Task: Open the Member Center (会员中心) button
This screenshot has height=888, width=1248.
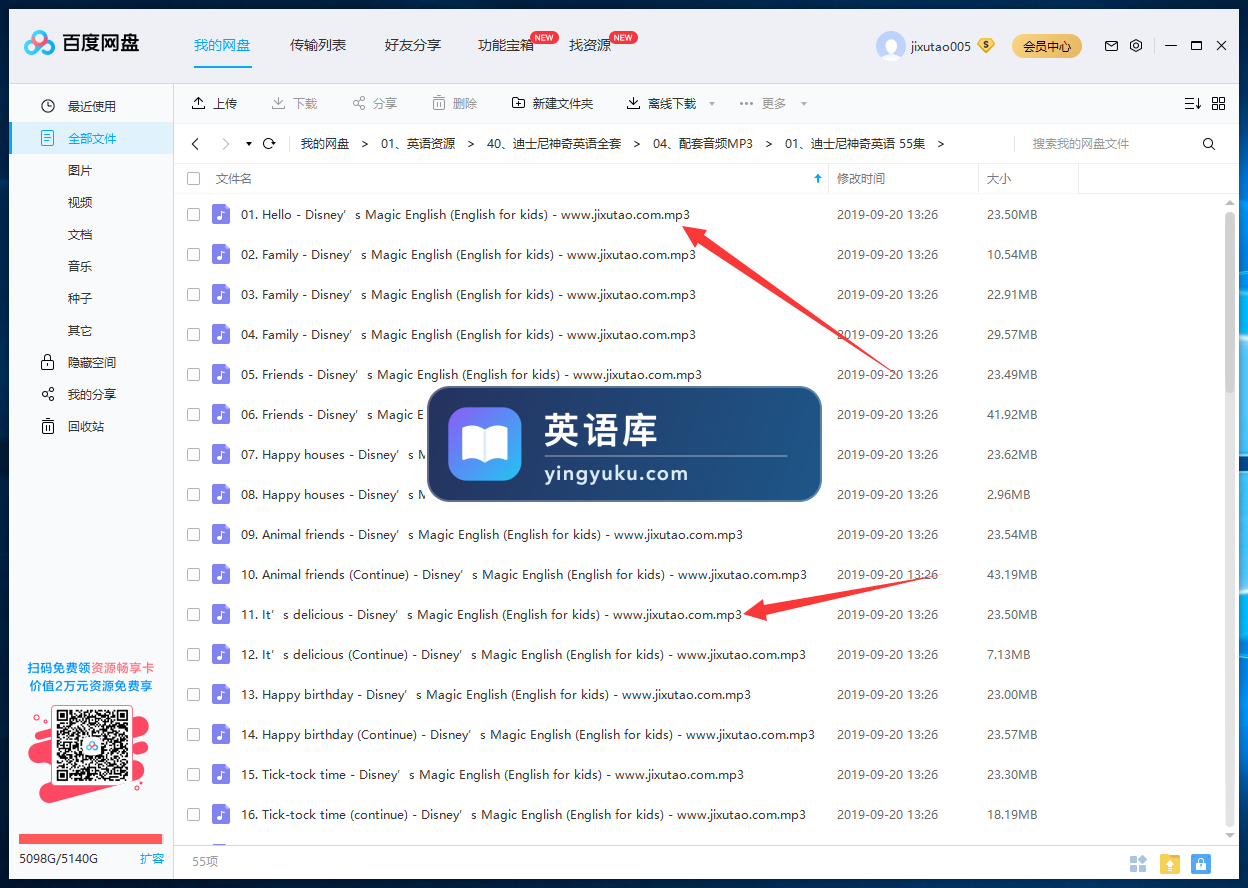Action: (x=1047, y=46)
